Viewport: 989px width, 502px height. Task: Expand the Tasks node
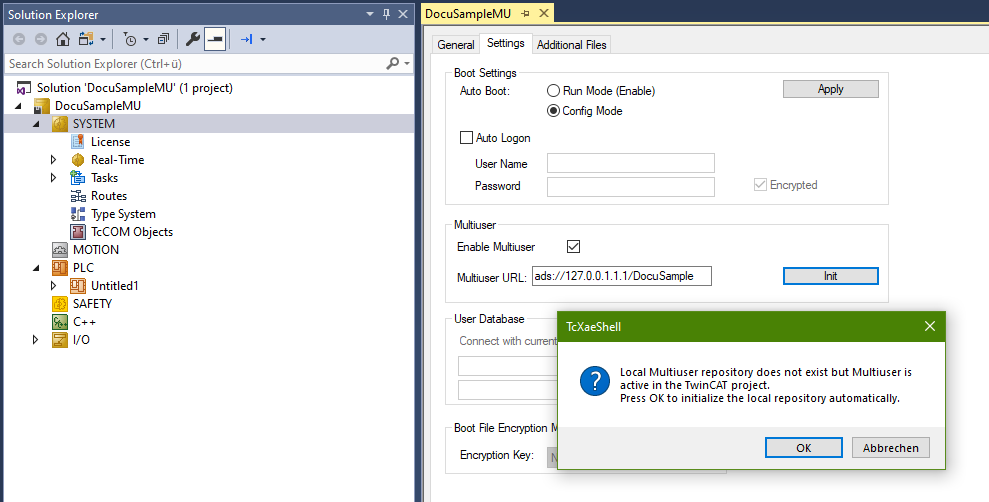54,178
